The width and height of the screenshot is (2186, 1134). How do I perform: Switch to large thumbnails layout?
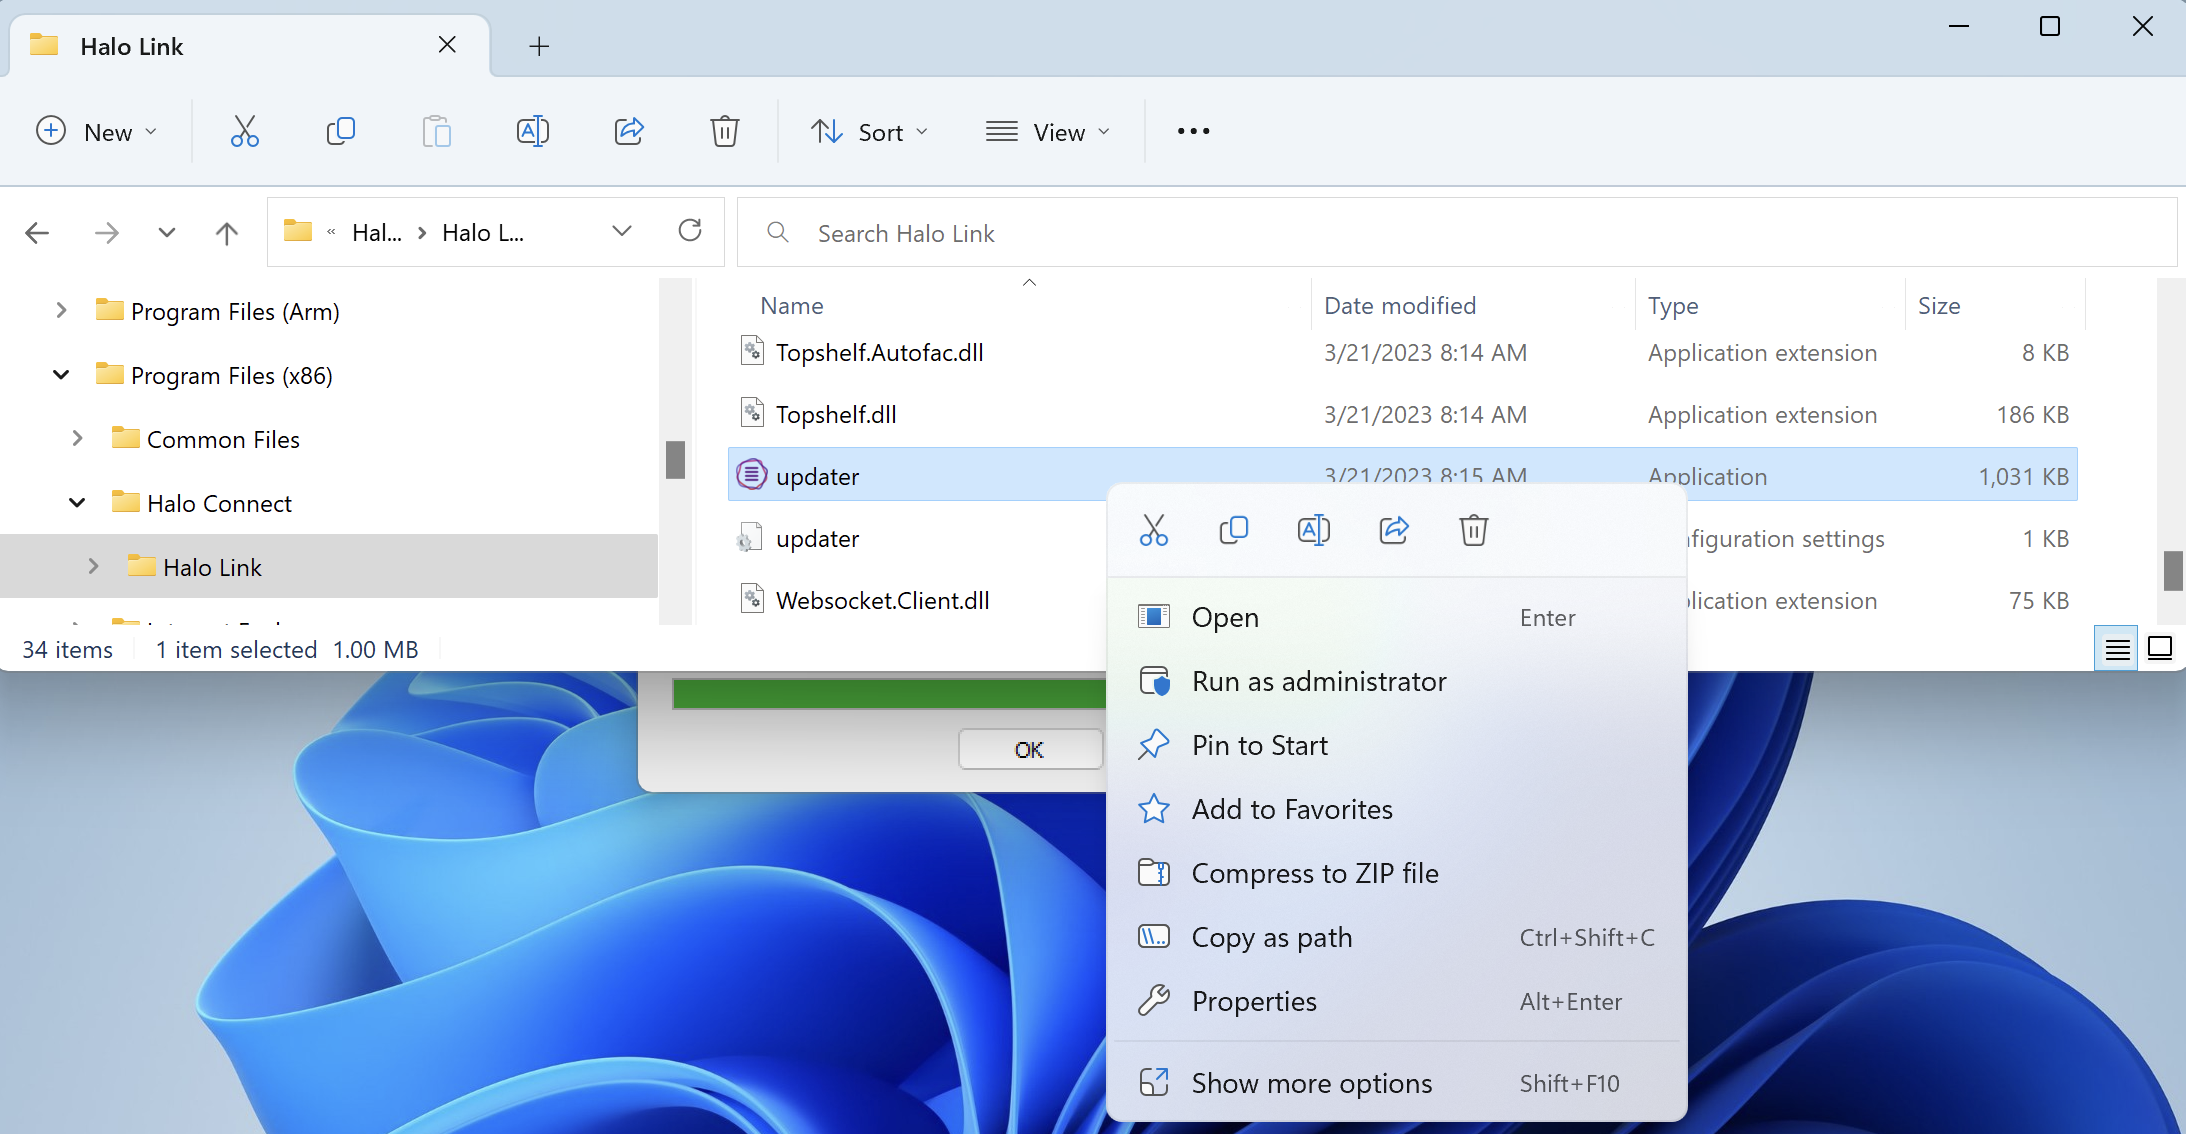[2159, 648]
